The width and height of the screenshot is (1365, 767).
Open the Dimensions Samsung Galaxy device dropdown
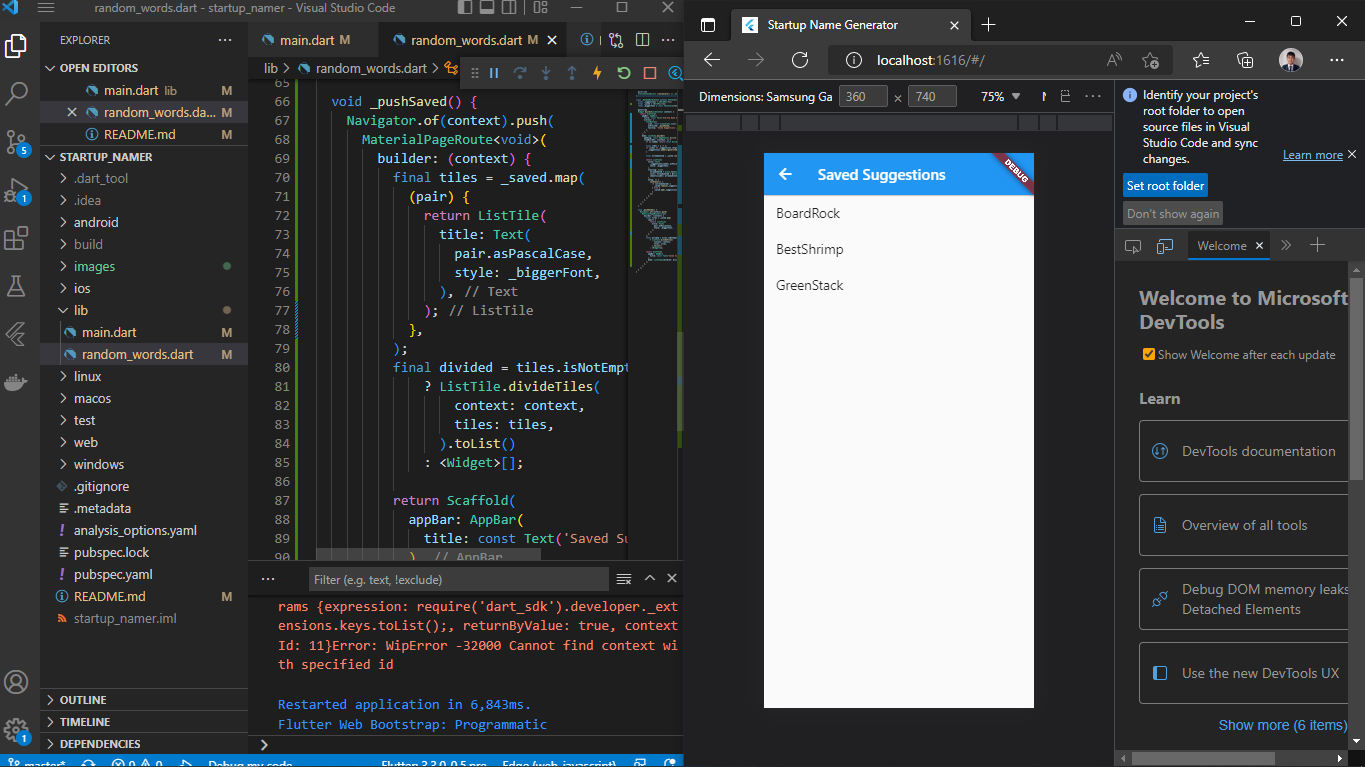(x=766, y=97)
